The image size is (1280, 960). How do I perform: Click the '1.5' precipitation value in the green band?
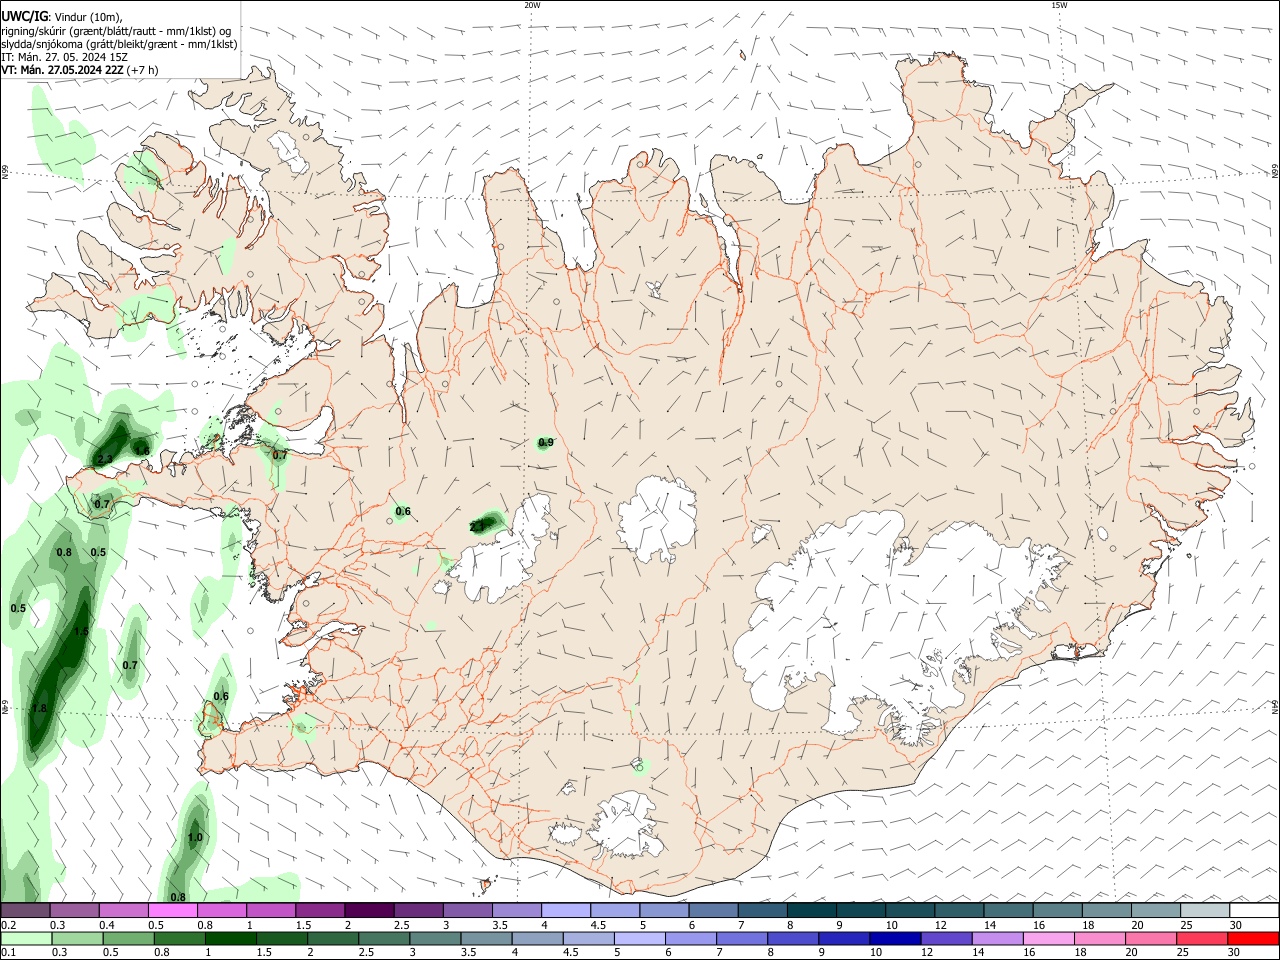(81, 632)
